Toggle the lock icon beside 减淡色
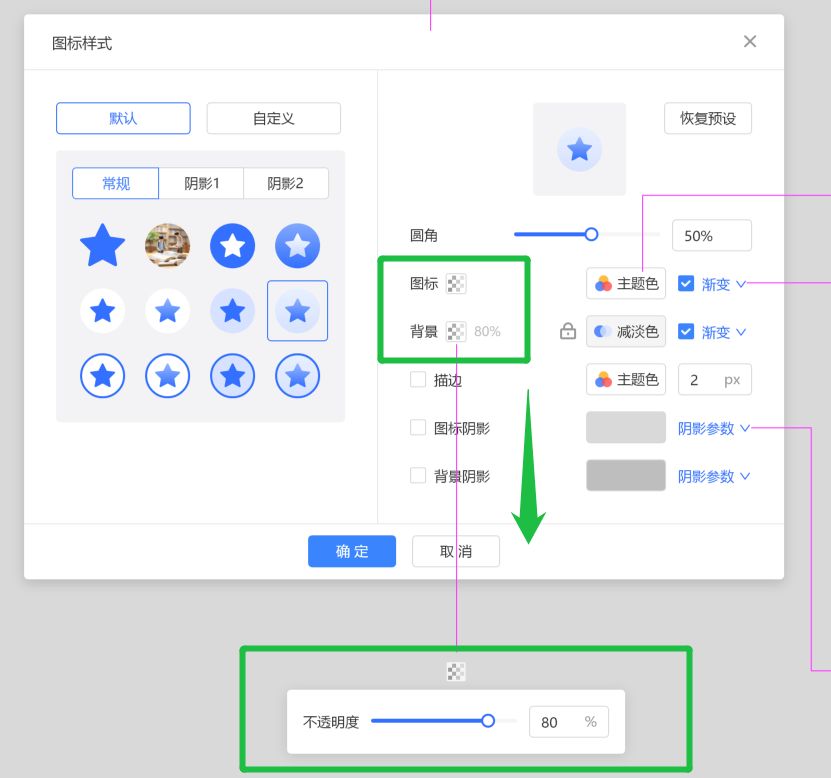Viewport: 831px width, 778px height. (568, 331)
